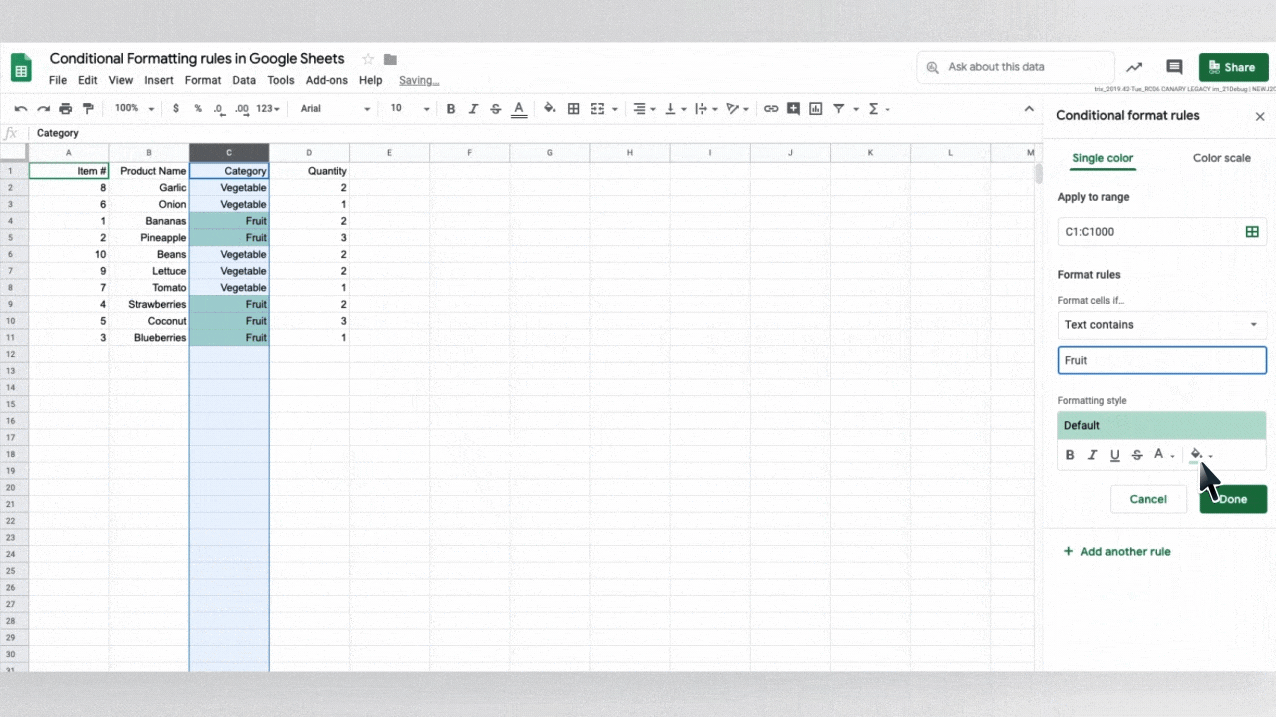Open the main toolbar text color picker
1276x717 pixels.
[518, 109]
